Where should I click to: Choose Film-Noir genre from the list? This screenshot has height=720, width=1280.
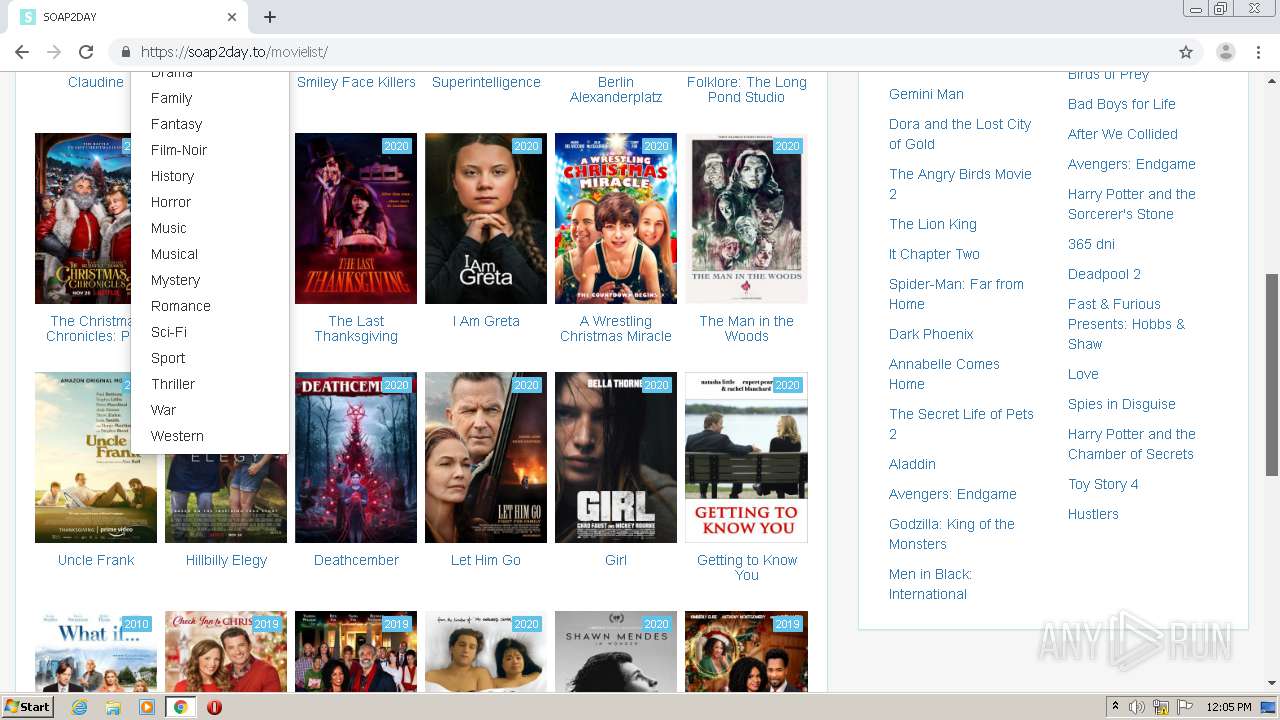coord(179,150)
